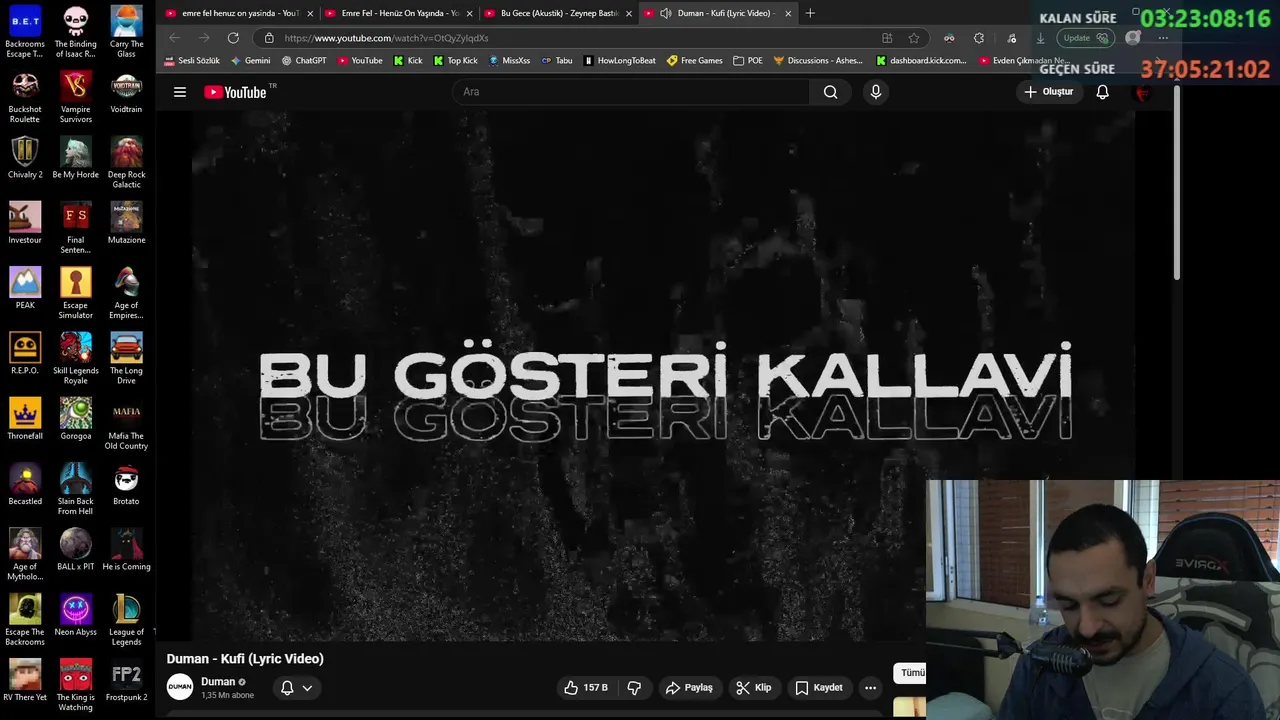Click the Klip clip button
Image resolution: width=1280 pixels, height=720 pixels.
coord(754,688)
